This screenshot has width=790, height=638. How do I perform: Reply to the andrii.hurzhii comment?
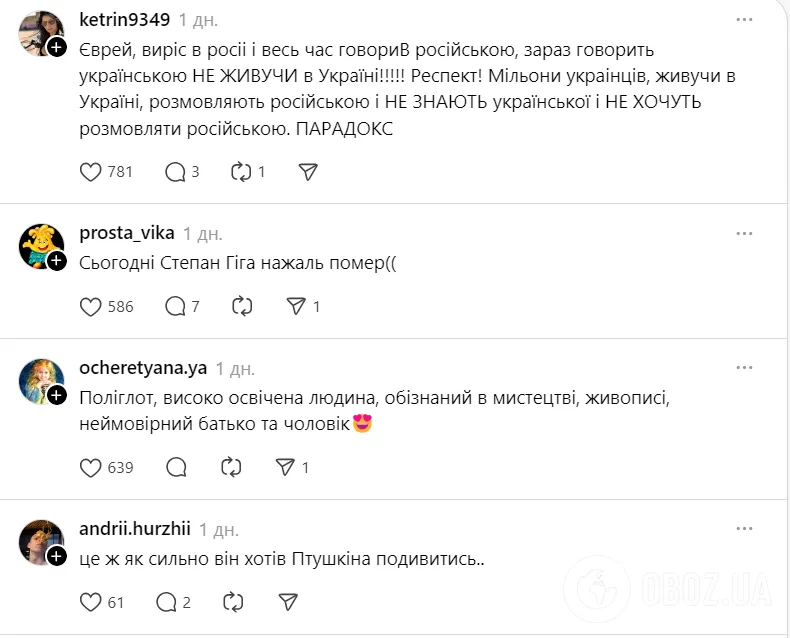pyautogui.click(x=167, y=602)
